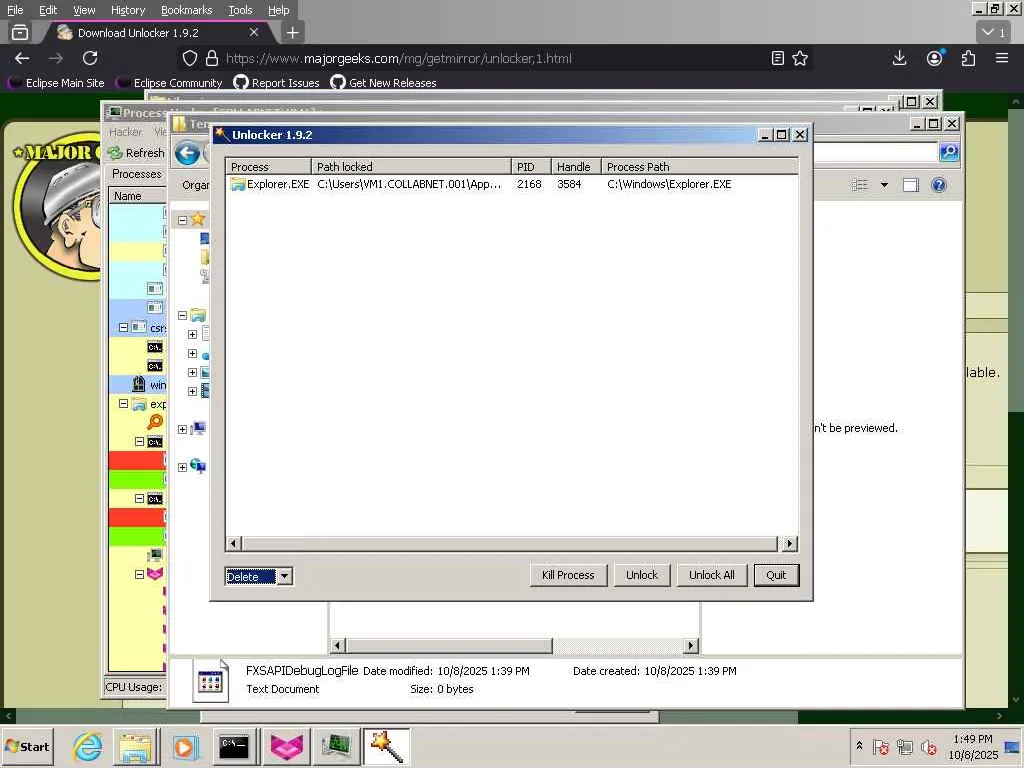This screenshot has height=768, width=1024.
Task: Click the Handle column header
Action: (576, 167)
